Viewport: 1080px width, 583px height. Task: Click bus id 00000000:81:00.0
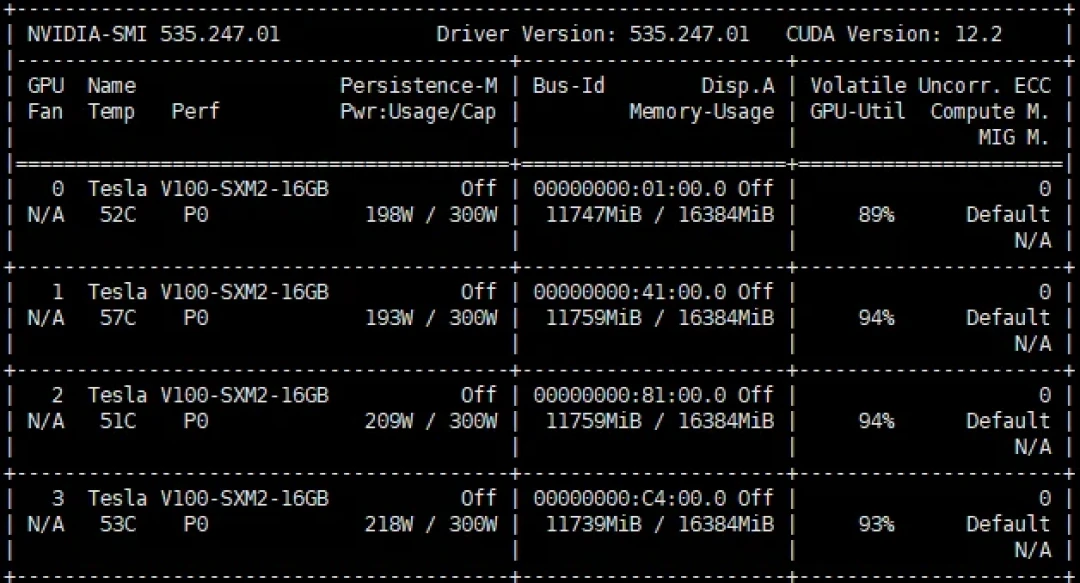coord(630,396)
